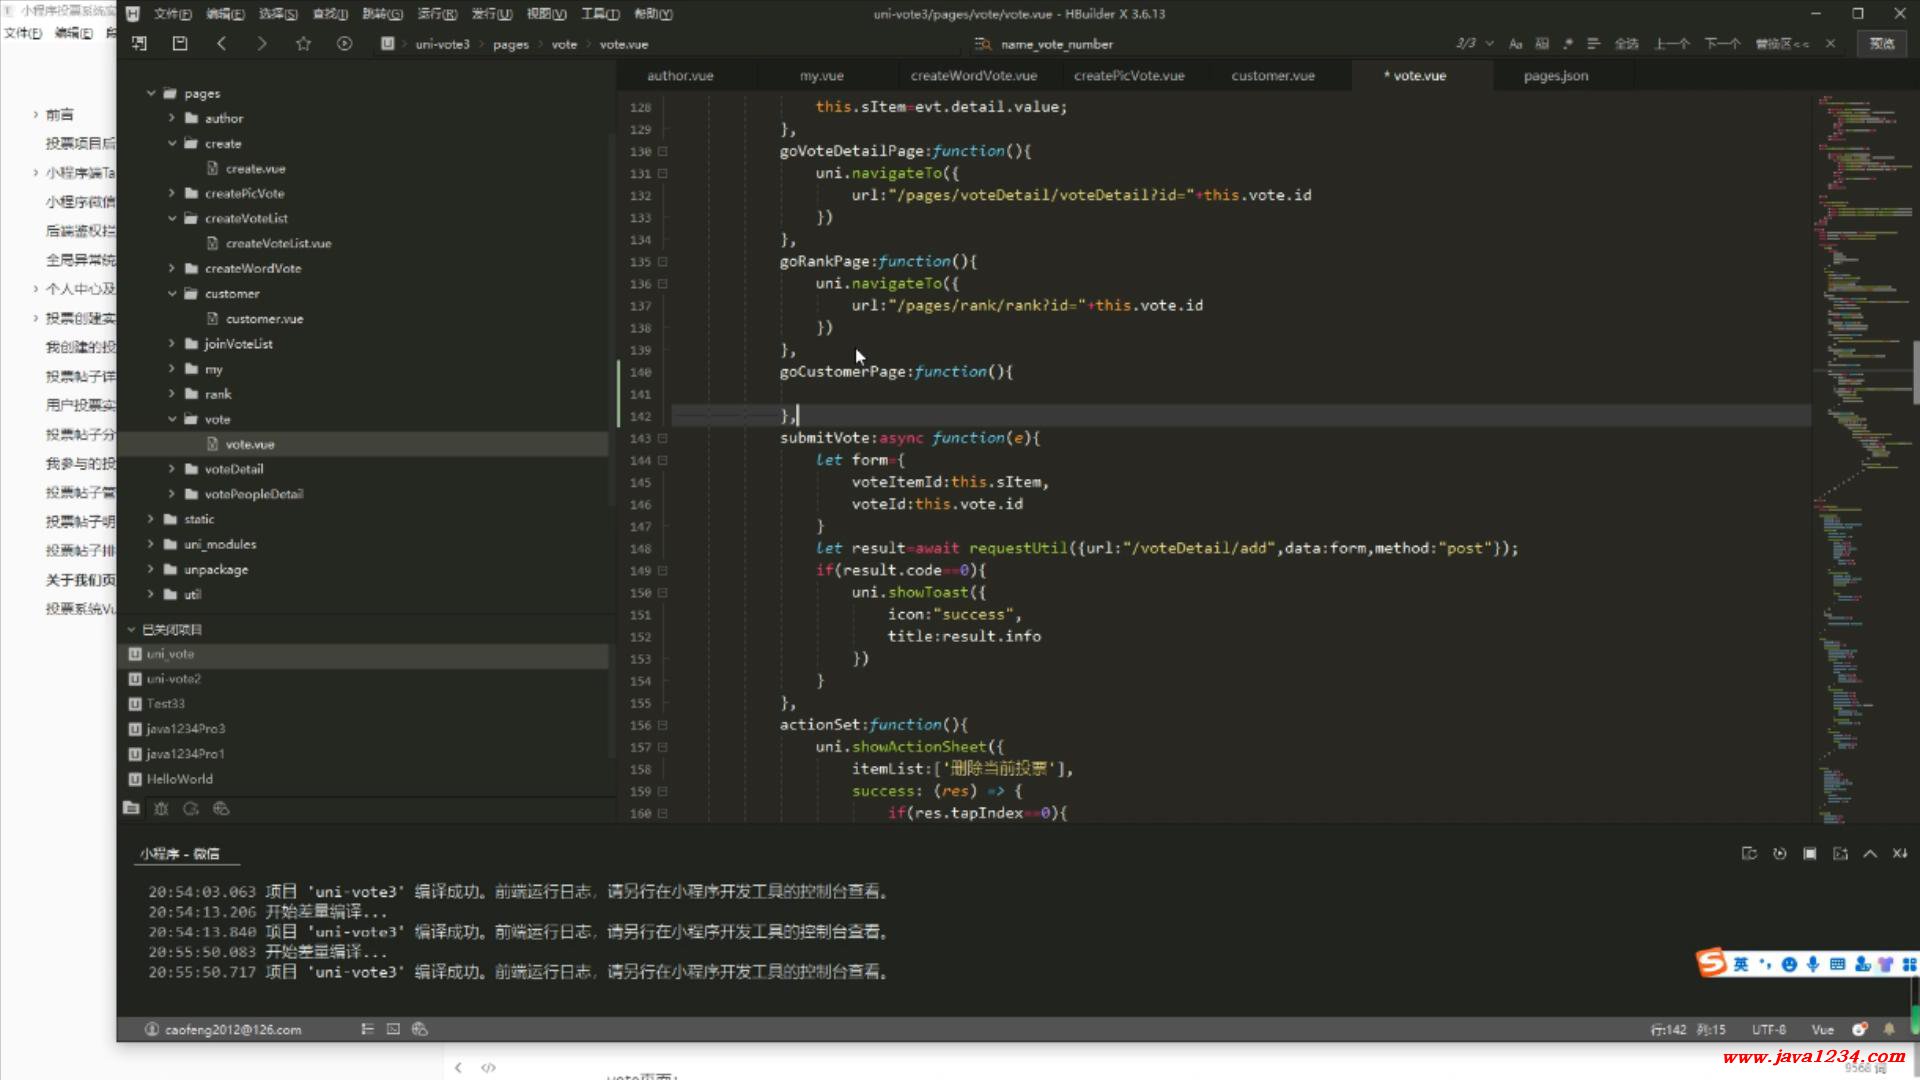Viewport: 1920px width, 1080px height.
Task: Bookmark with the star icon in toolbar
Action: 303,43
